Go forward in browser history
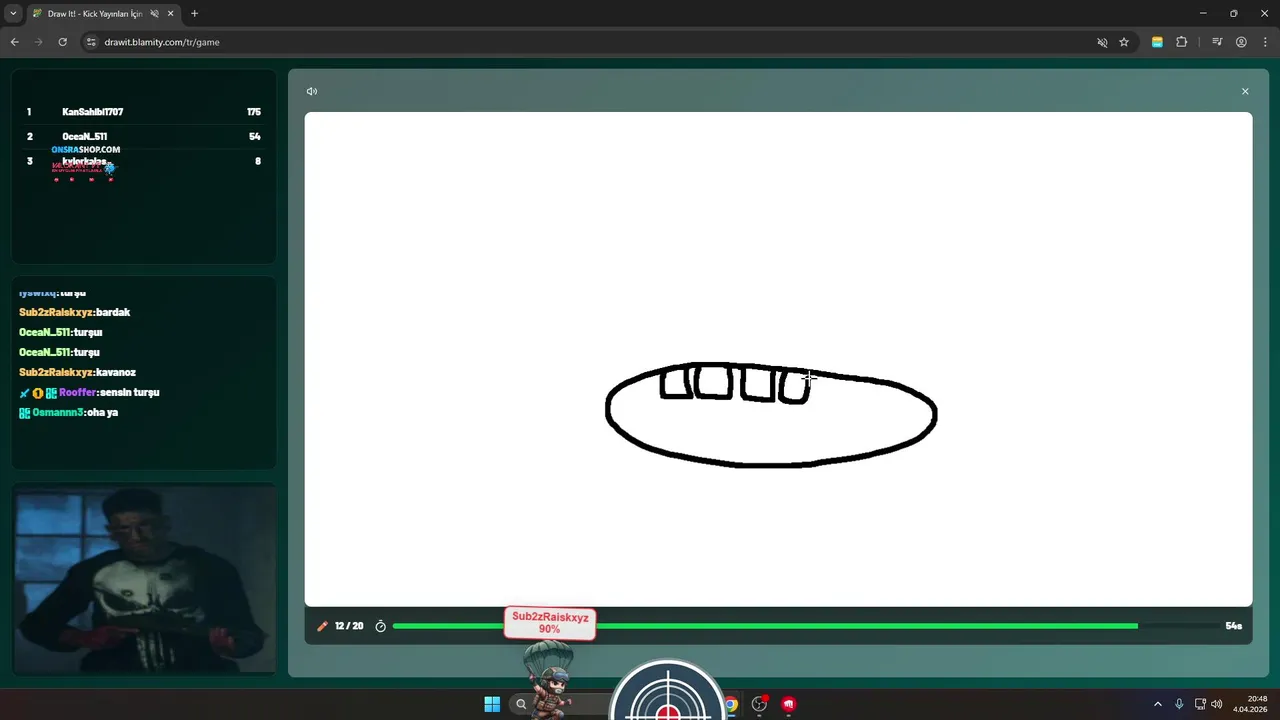This screenshot has width=1280, height=720. pos(39,42)
